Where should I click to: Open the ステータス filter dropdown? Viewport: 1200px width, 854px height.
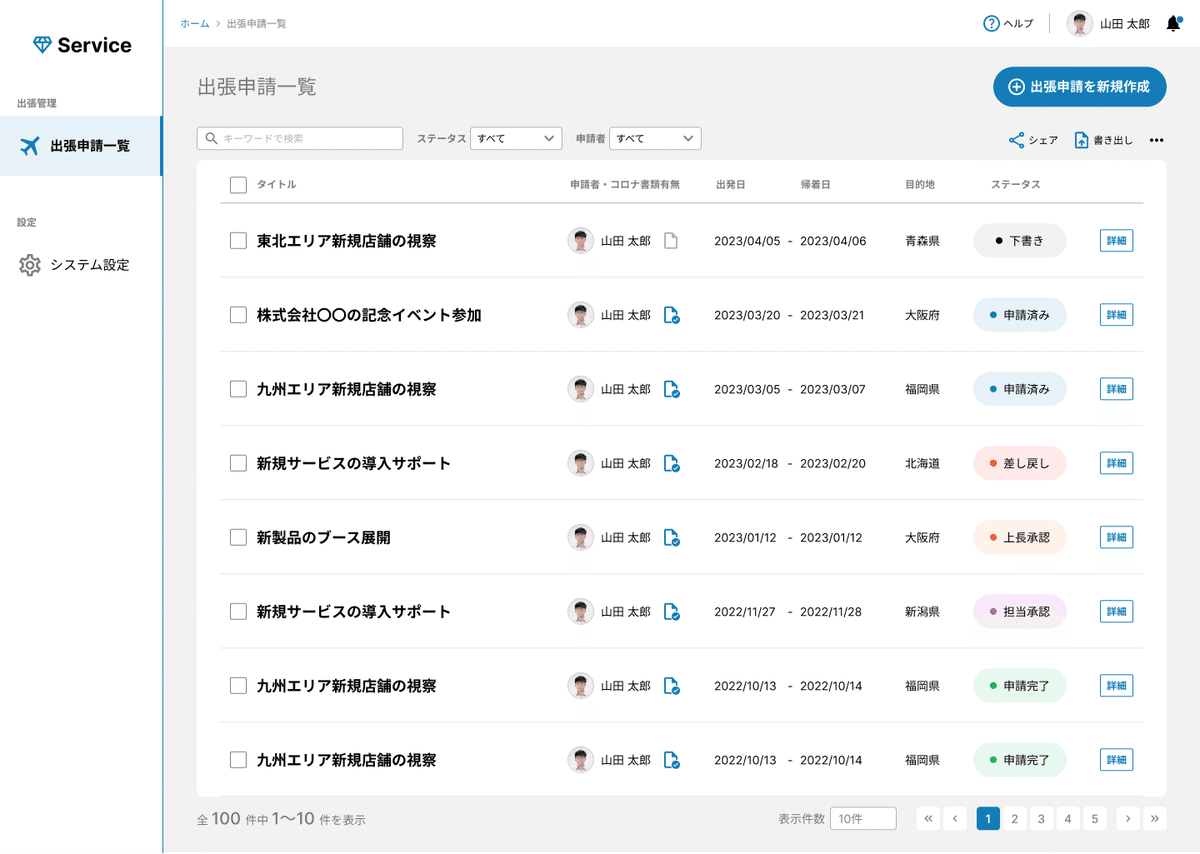[516, 138]
